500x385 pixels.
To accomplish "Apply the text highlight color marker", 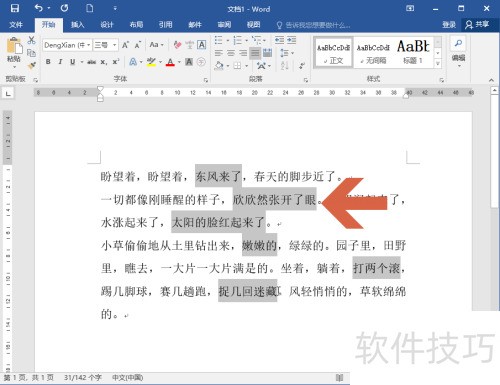I will [151, 62].
